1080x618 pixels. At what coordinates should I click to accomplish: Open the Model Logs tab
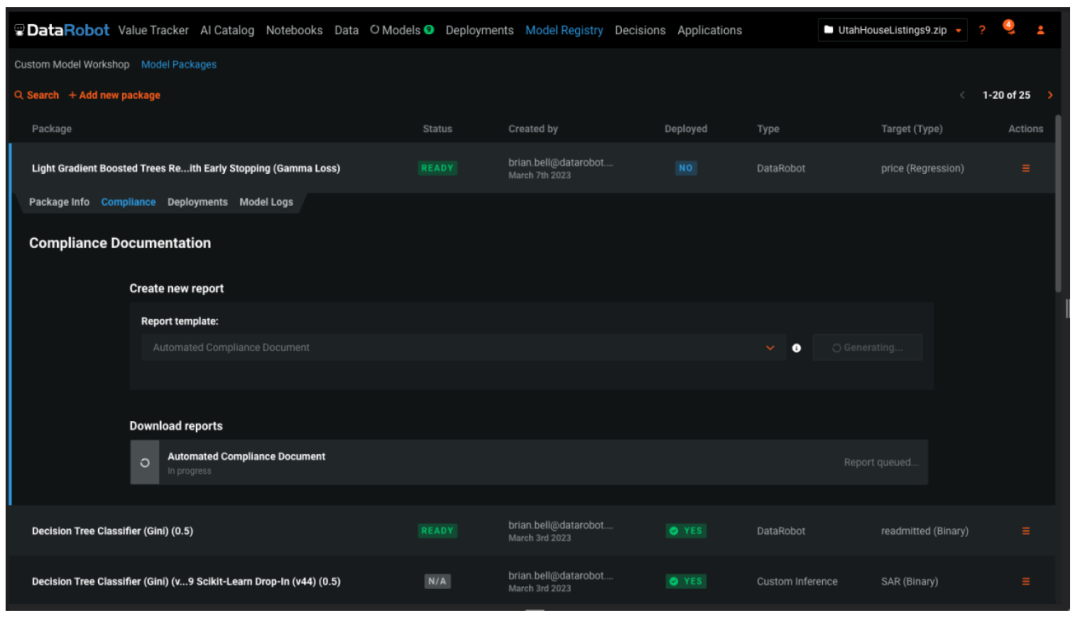tap(266, 202)
